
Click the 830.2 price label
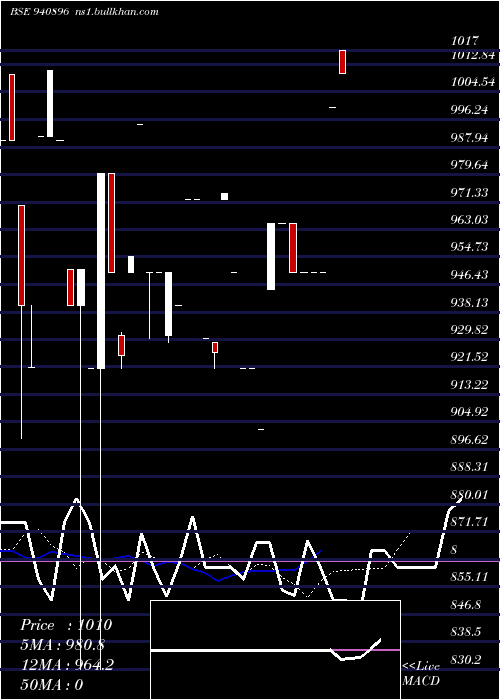(466, 659)
